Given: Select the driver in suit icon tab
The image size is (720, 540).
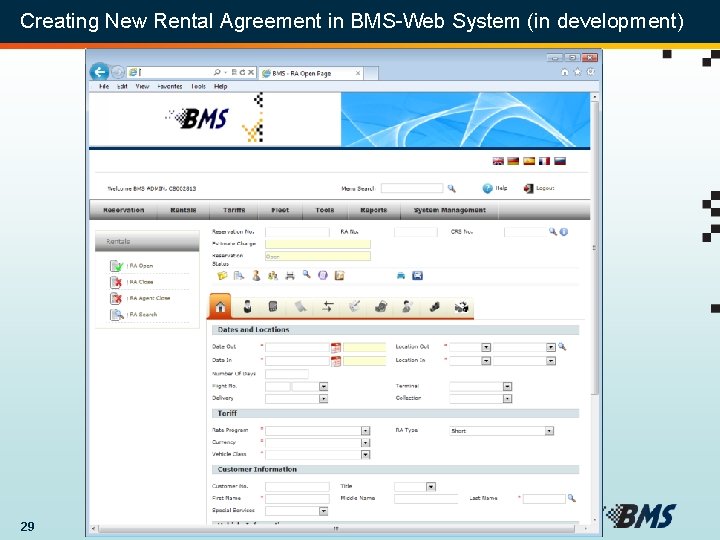Looking at the screenshot, I should click(247, 306).
